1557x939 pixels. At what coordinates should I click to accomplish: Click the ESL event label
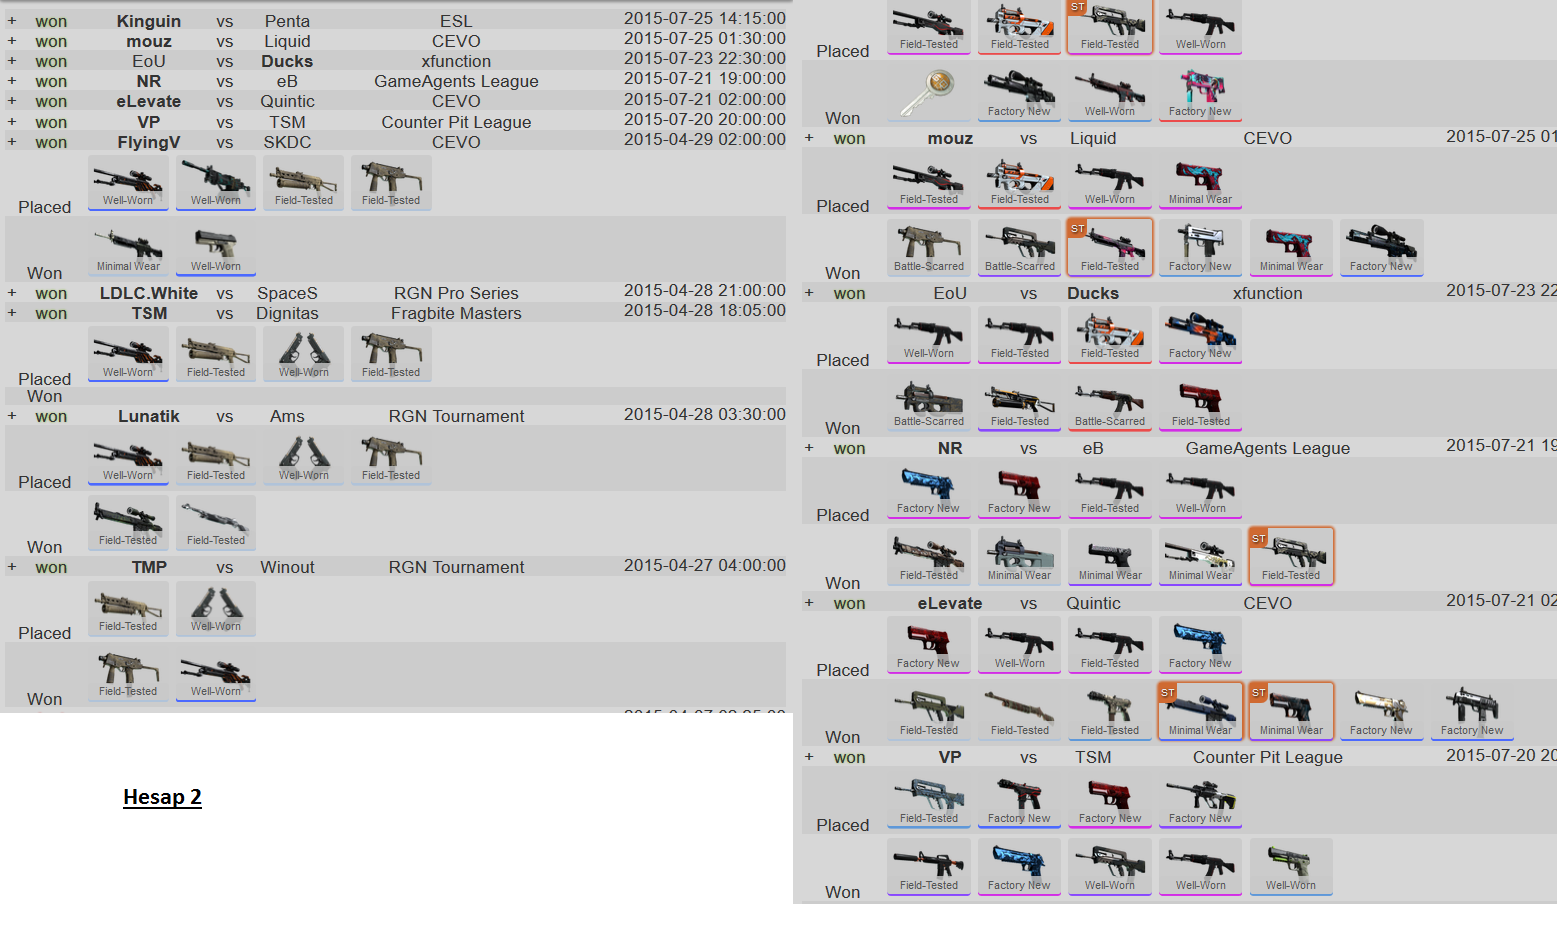coord(456,21)
